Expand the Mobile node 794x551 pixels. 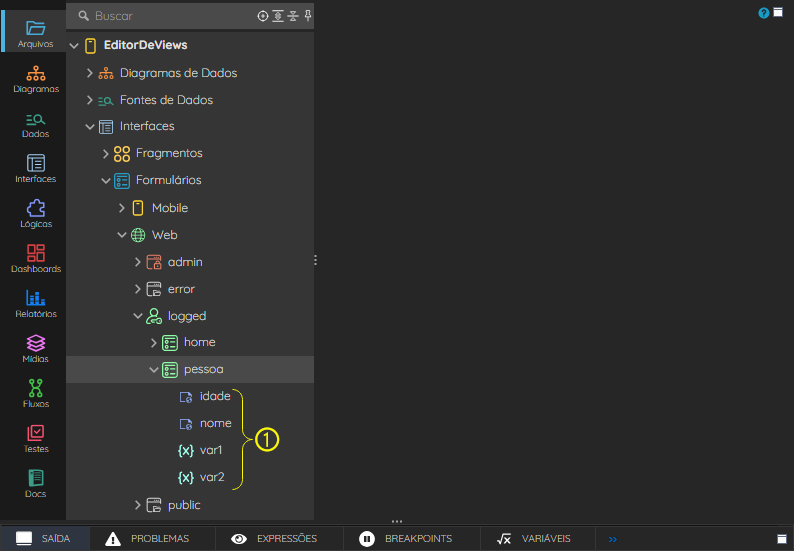(x=122, y=208)
